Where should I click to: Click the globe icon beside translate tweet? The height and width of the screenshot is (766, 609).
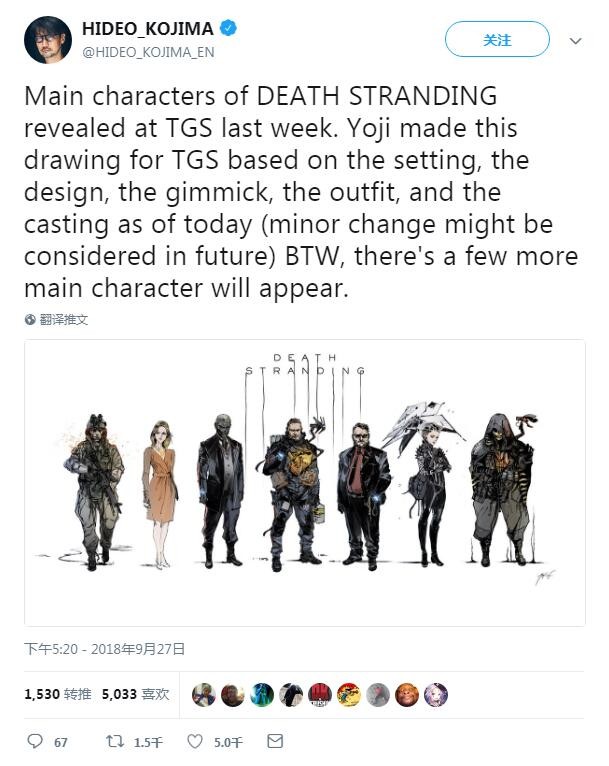click(x=30, y=319)
